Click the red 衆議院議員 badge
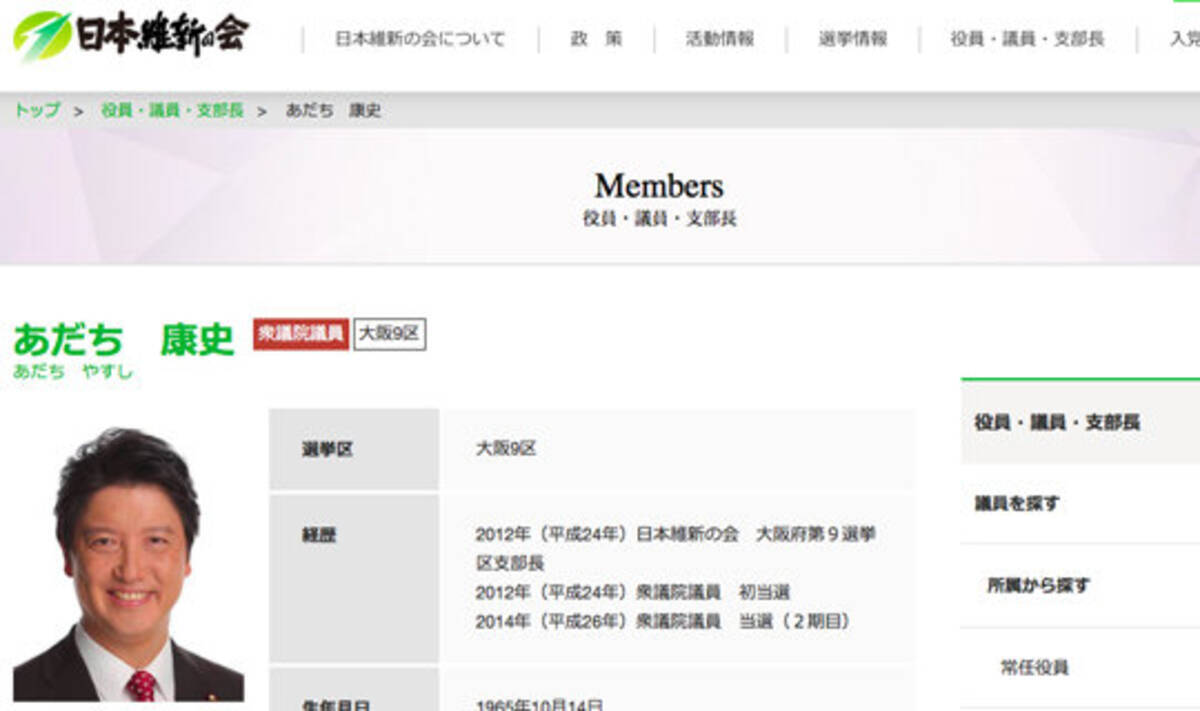 (x=300, y=334)
